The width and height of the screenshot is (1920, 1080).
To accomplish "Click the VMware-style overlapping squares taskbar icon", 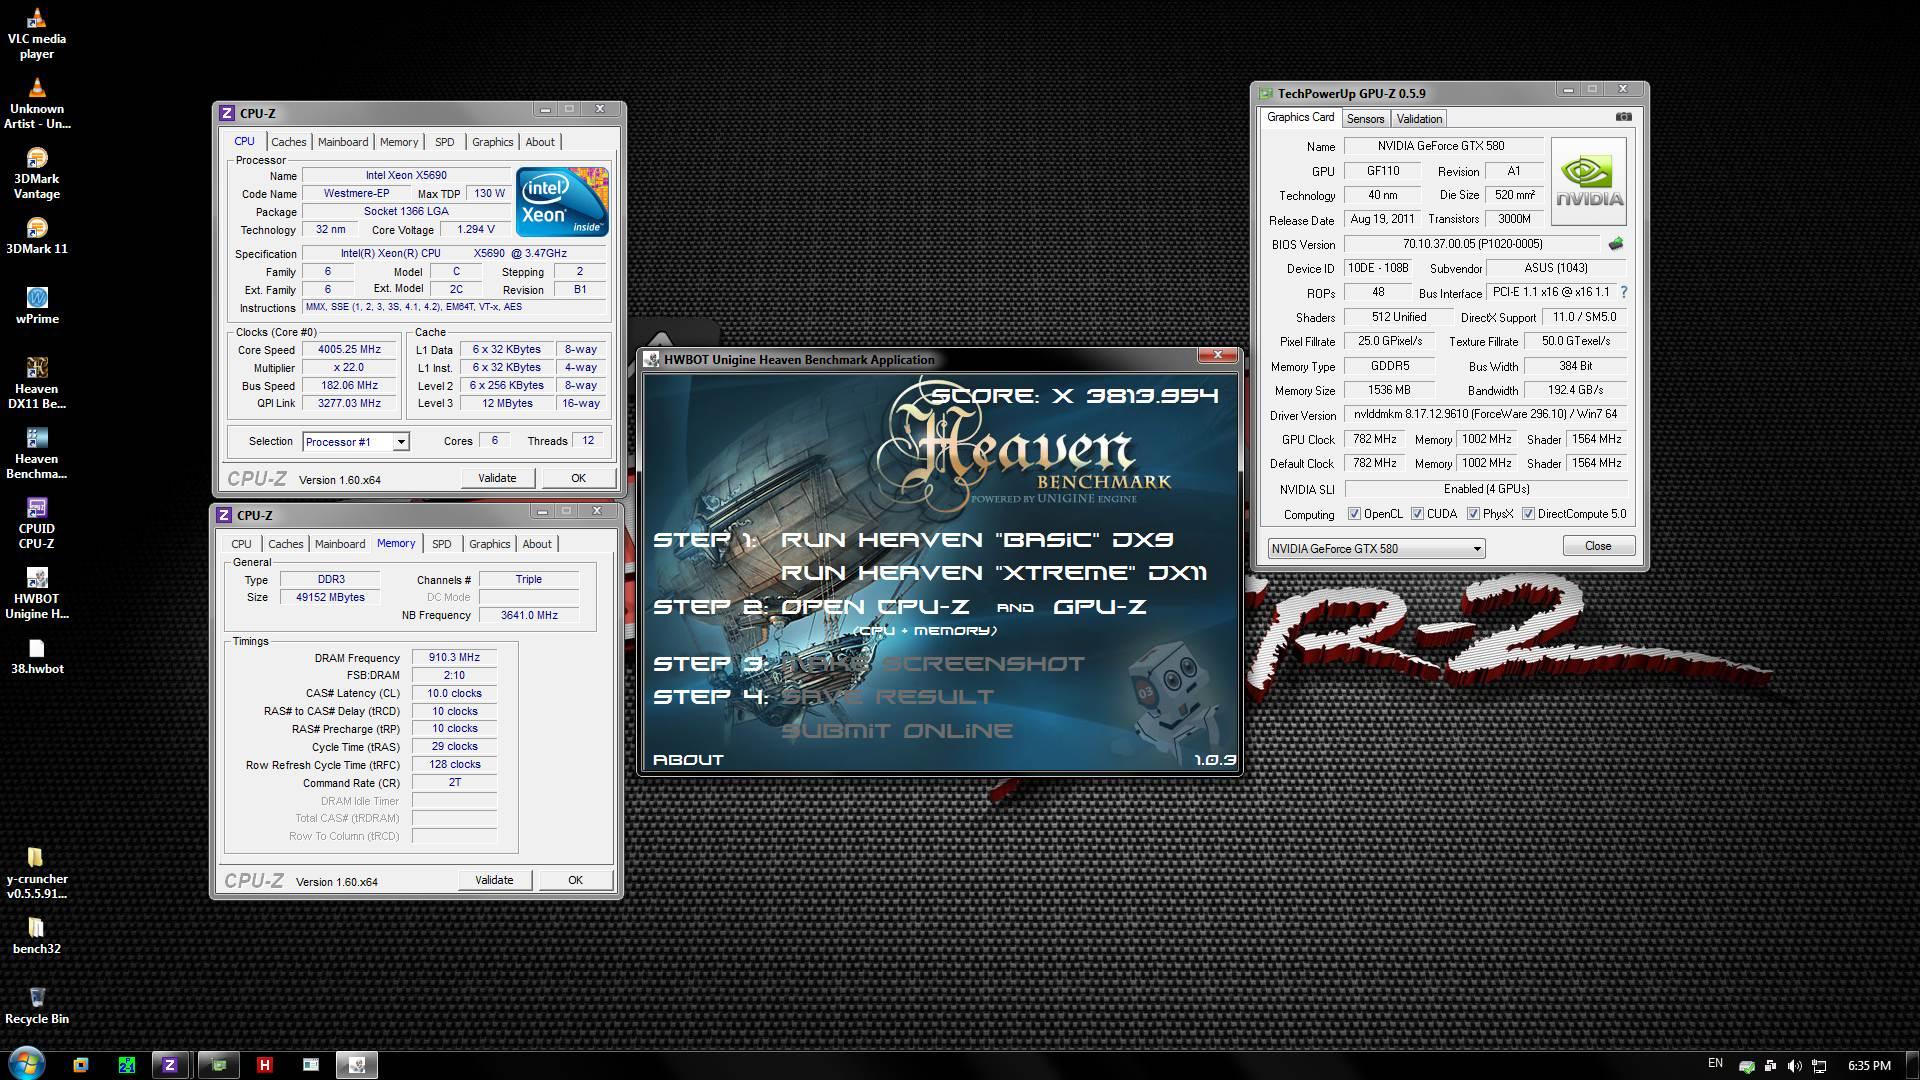I will click(x=80, y=1065).
